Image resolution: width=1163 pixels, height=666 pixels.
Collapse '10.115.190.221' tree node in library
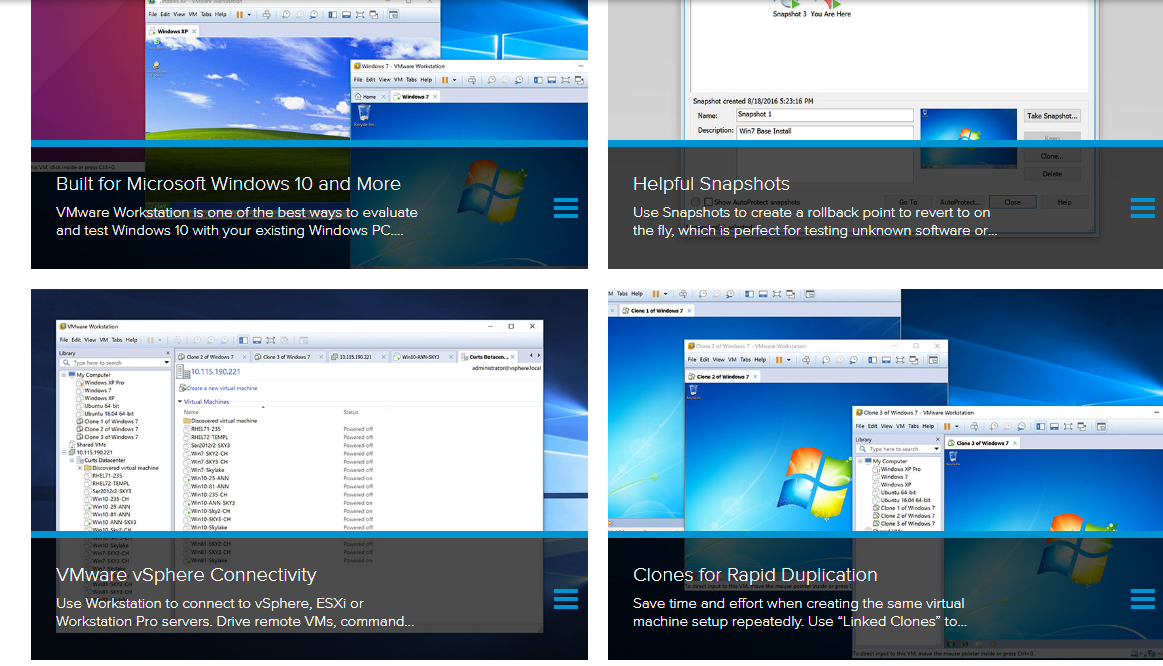pyautogui.click(x=64, y=452)
